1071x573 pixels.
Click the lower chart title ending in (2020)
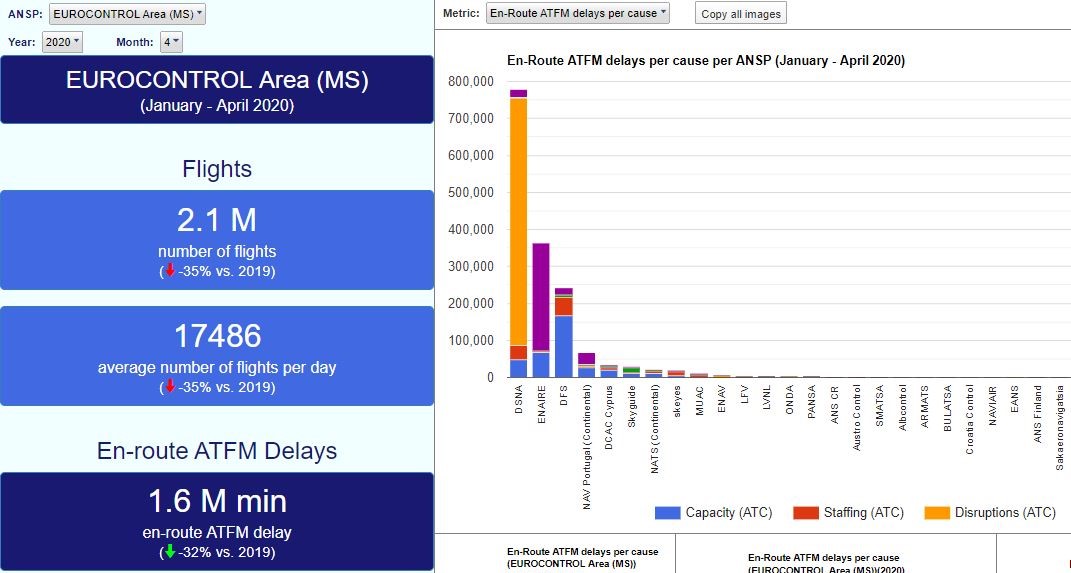[x=824, y=563]
